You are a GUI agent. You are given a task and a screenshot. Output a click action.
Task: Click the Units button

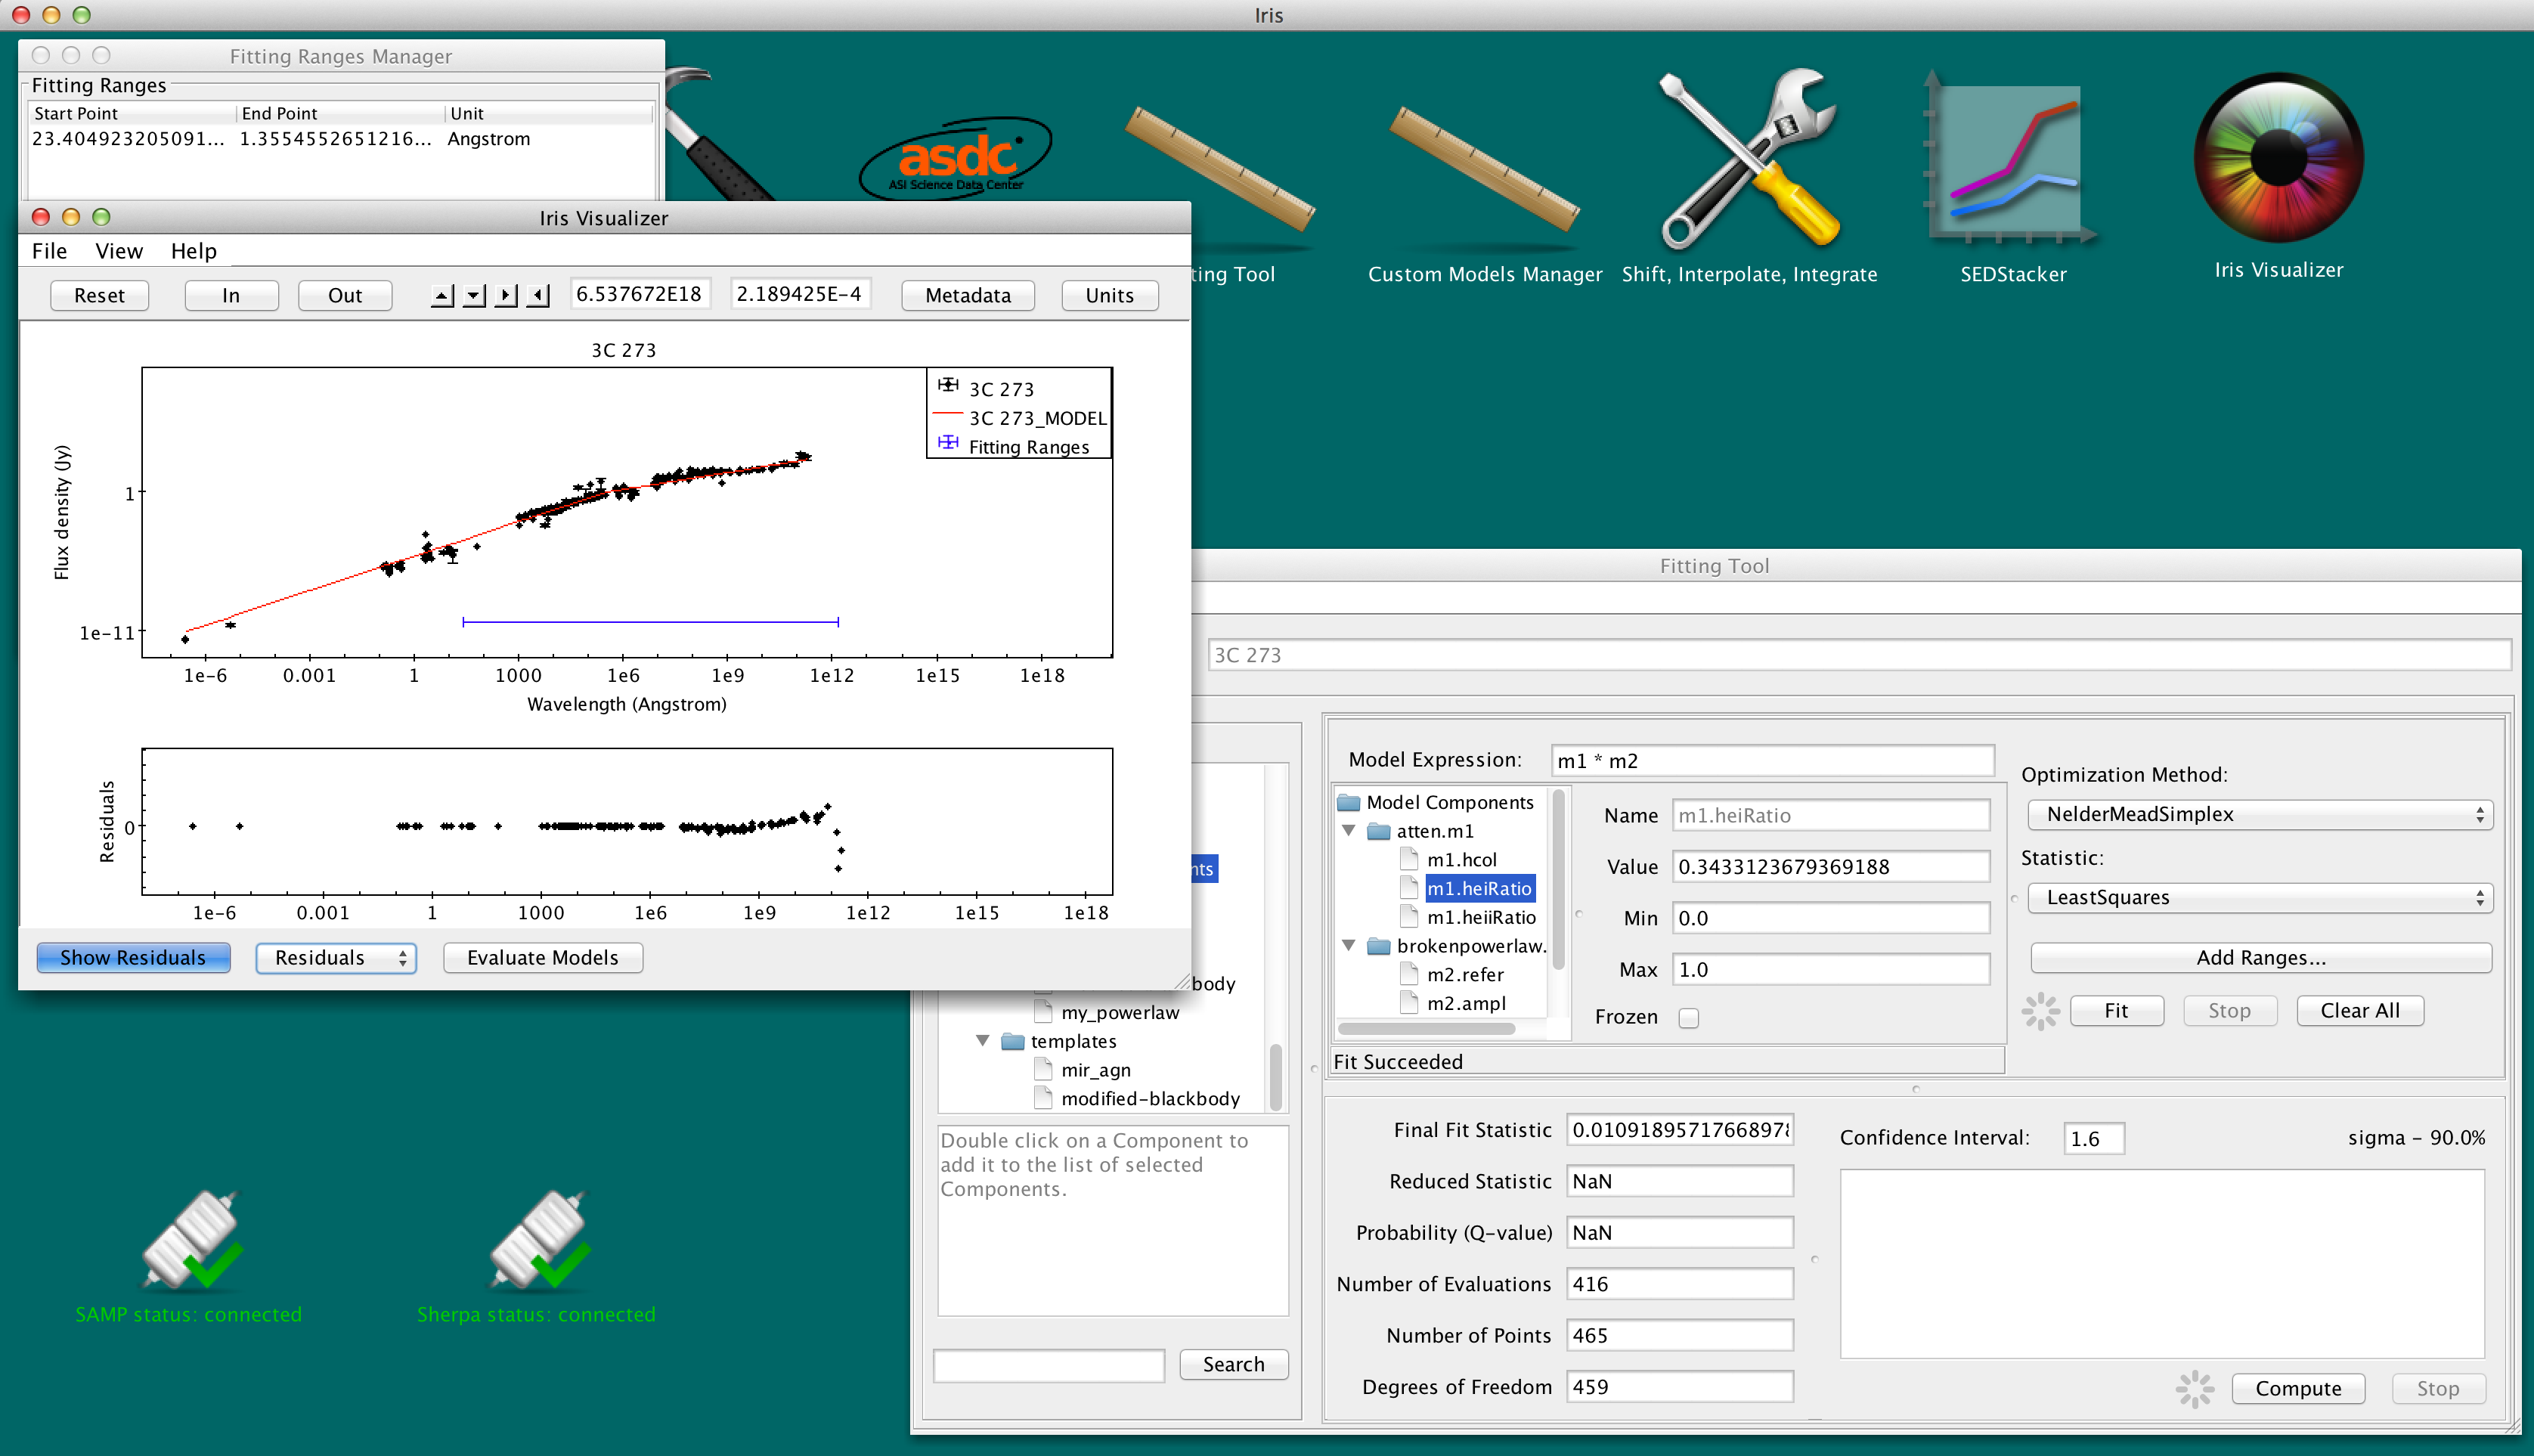[x=1110, y=295]
